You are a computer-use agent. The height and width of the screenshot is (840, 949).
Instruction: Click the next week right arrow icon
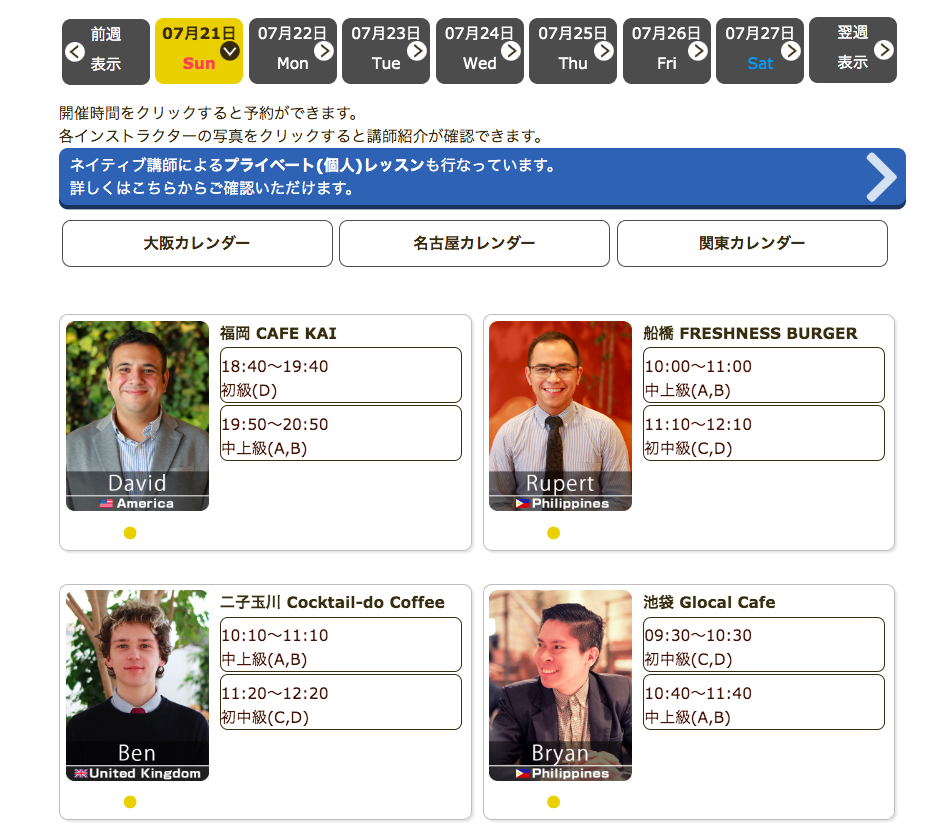(883, 50)
